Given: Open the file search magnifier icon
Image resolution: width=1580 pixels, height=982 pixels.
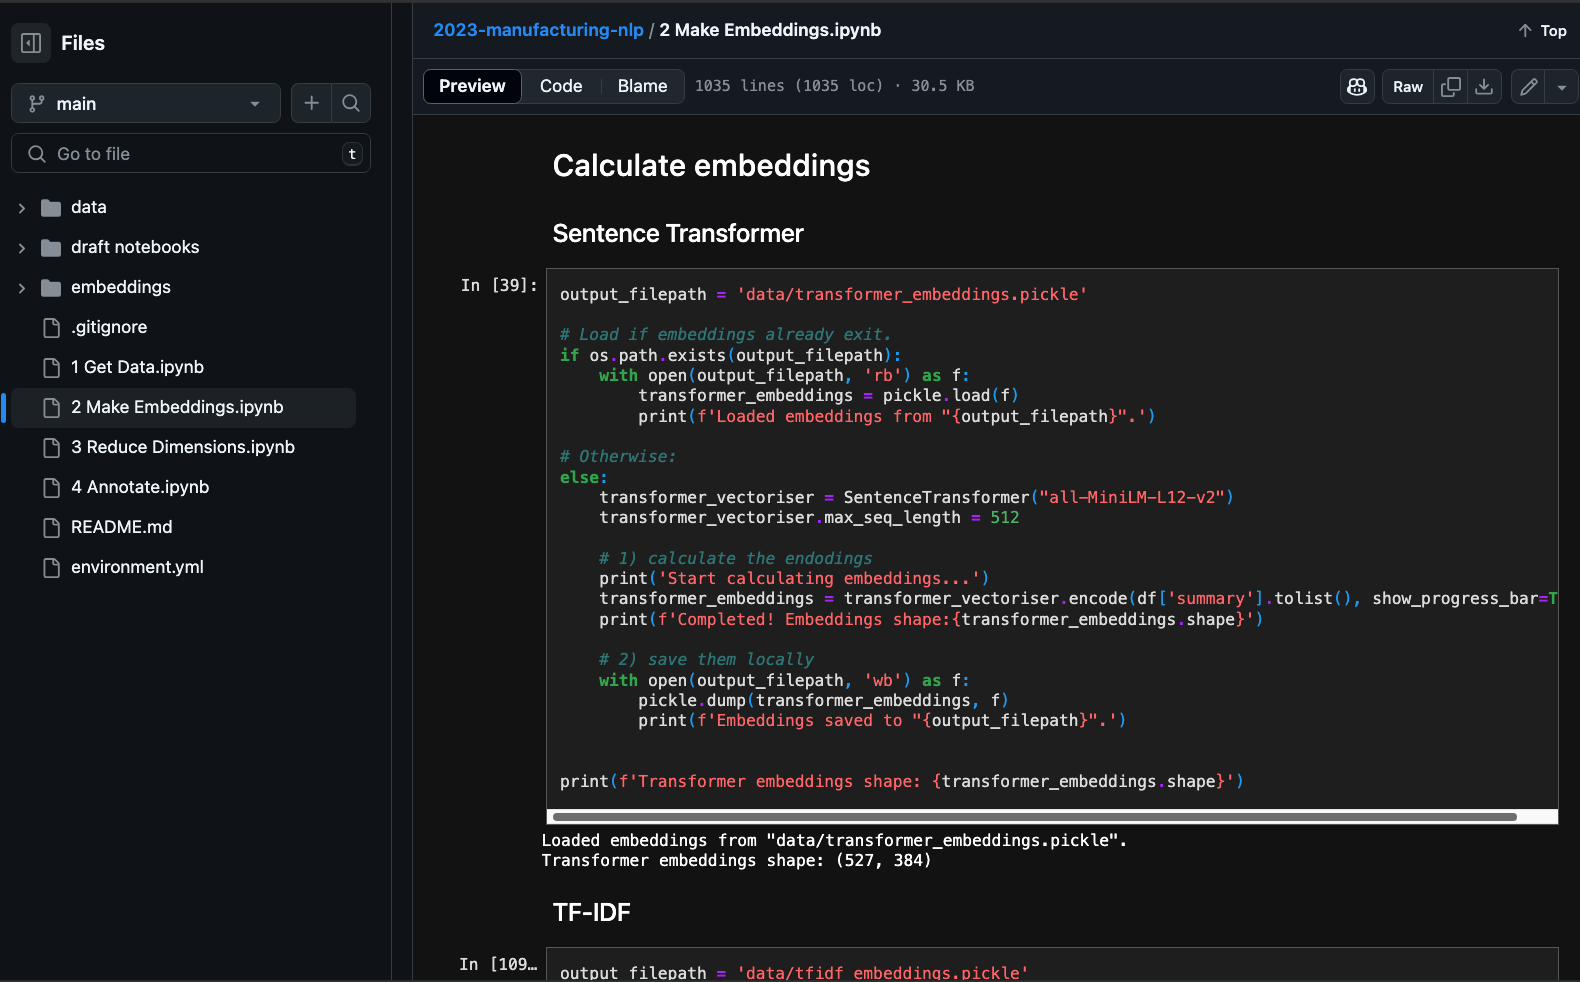Looking at the screenshot, I should 351,103.
